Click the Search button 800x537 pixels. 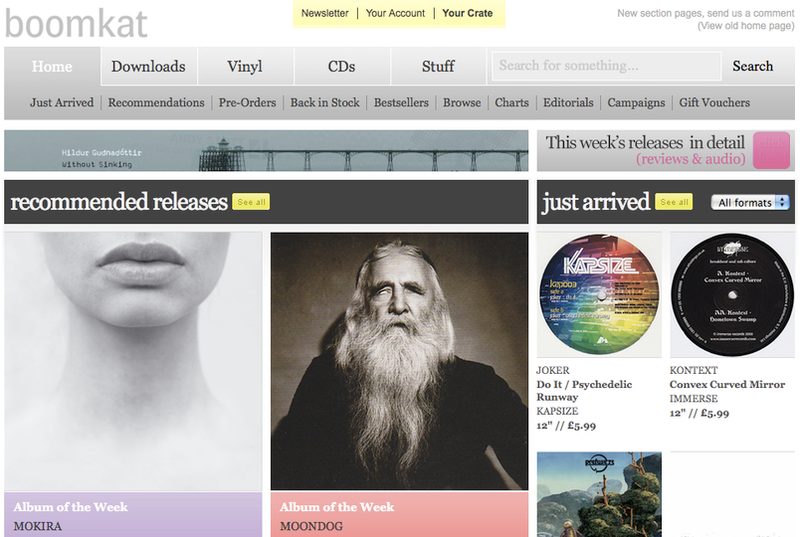point(753,66)
